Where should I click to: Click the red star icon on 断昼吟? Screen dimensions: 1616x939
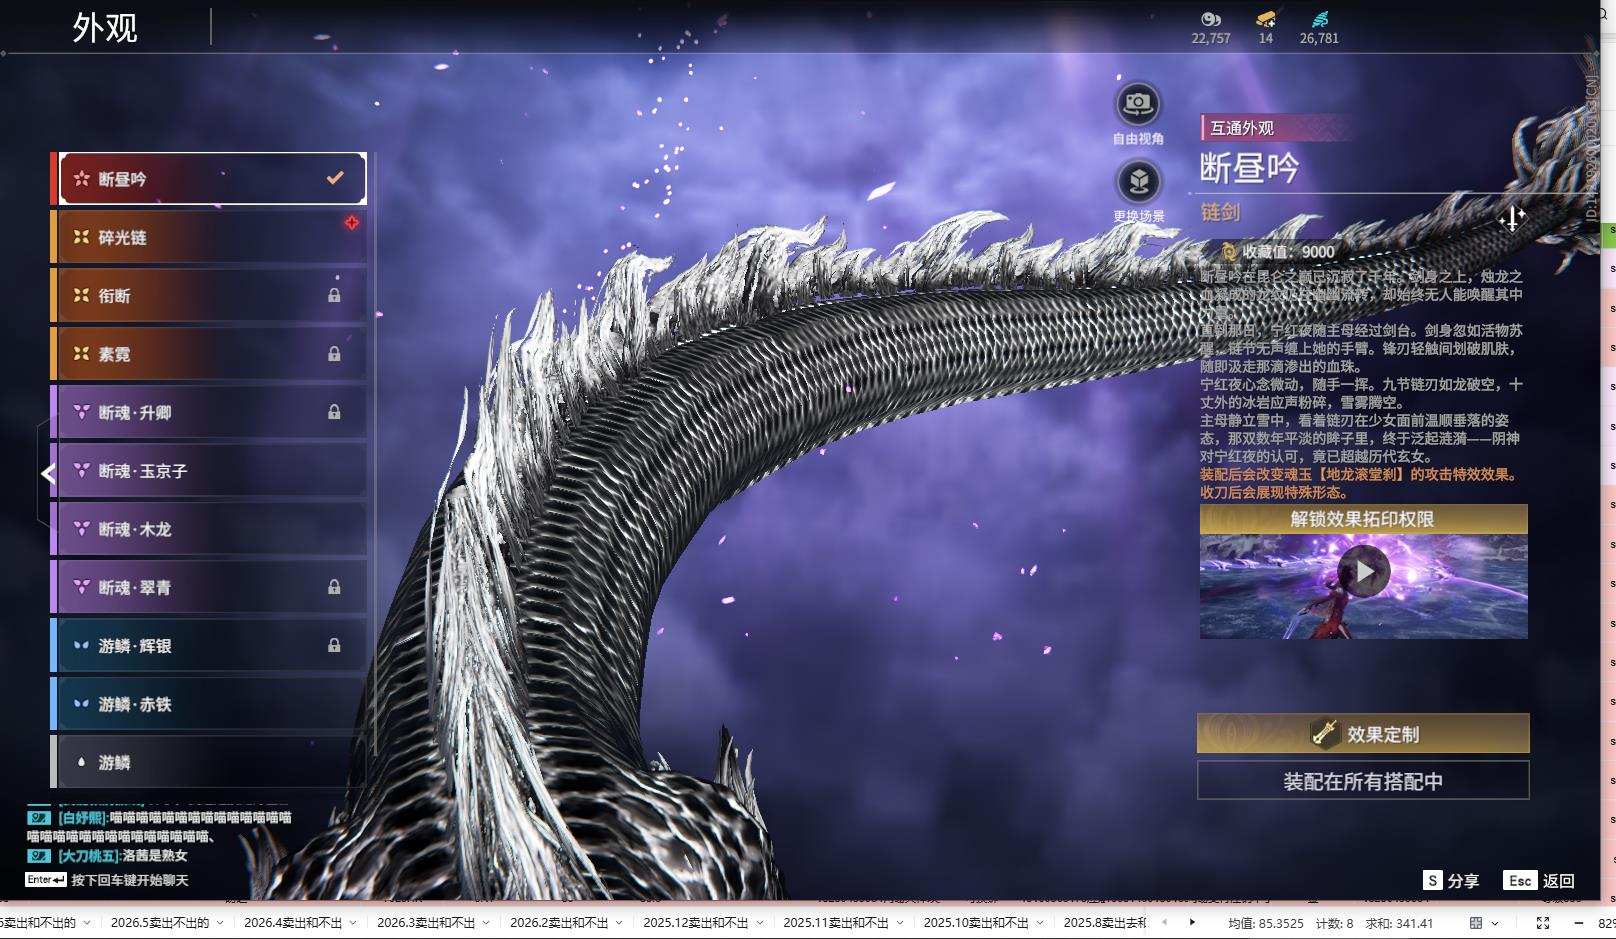pos(81,179)
